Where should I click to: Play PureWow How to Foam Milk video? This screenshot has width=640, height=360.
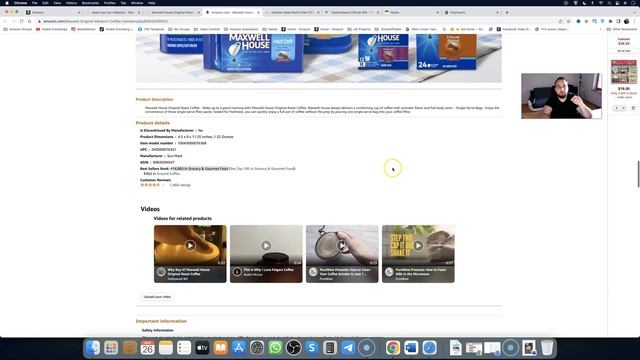click(418, 246)
